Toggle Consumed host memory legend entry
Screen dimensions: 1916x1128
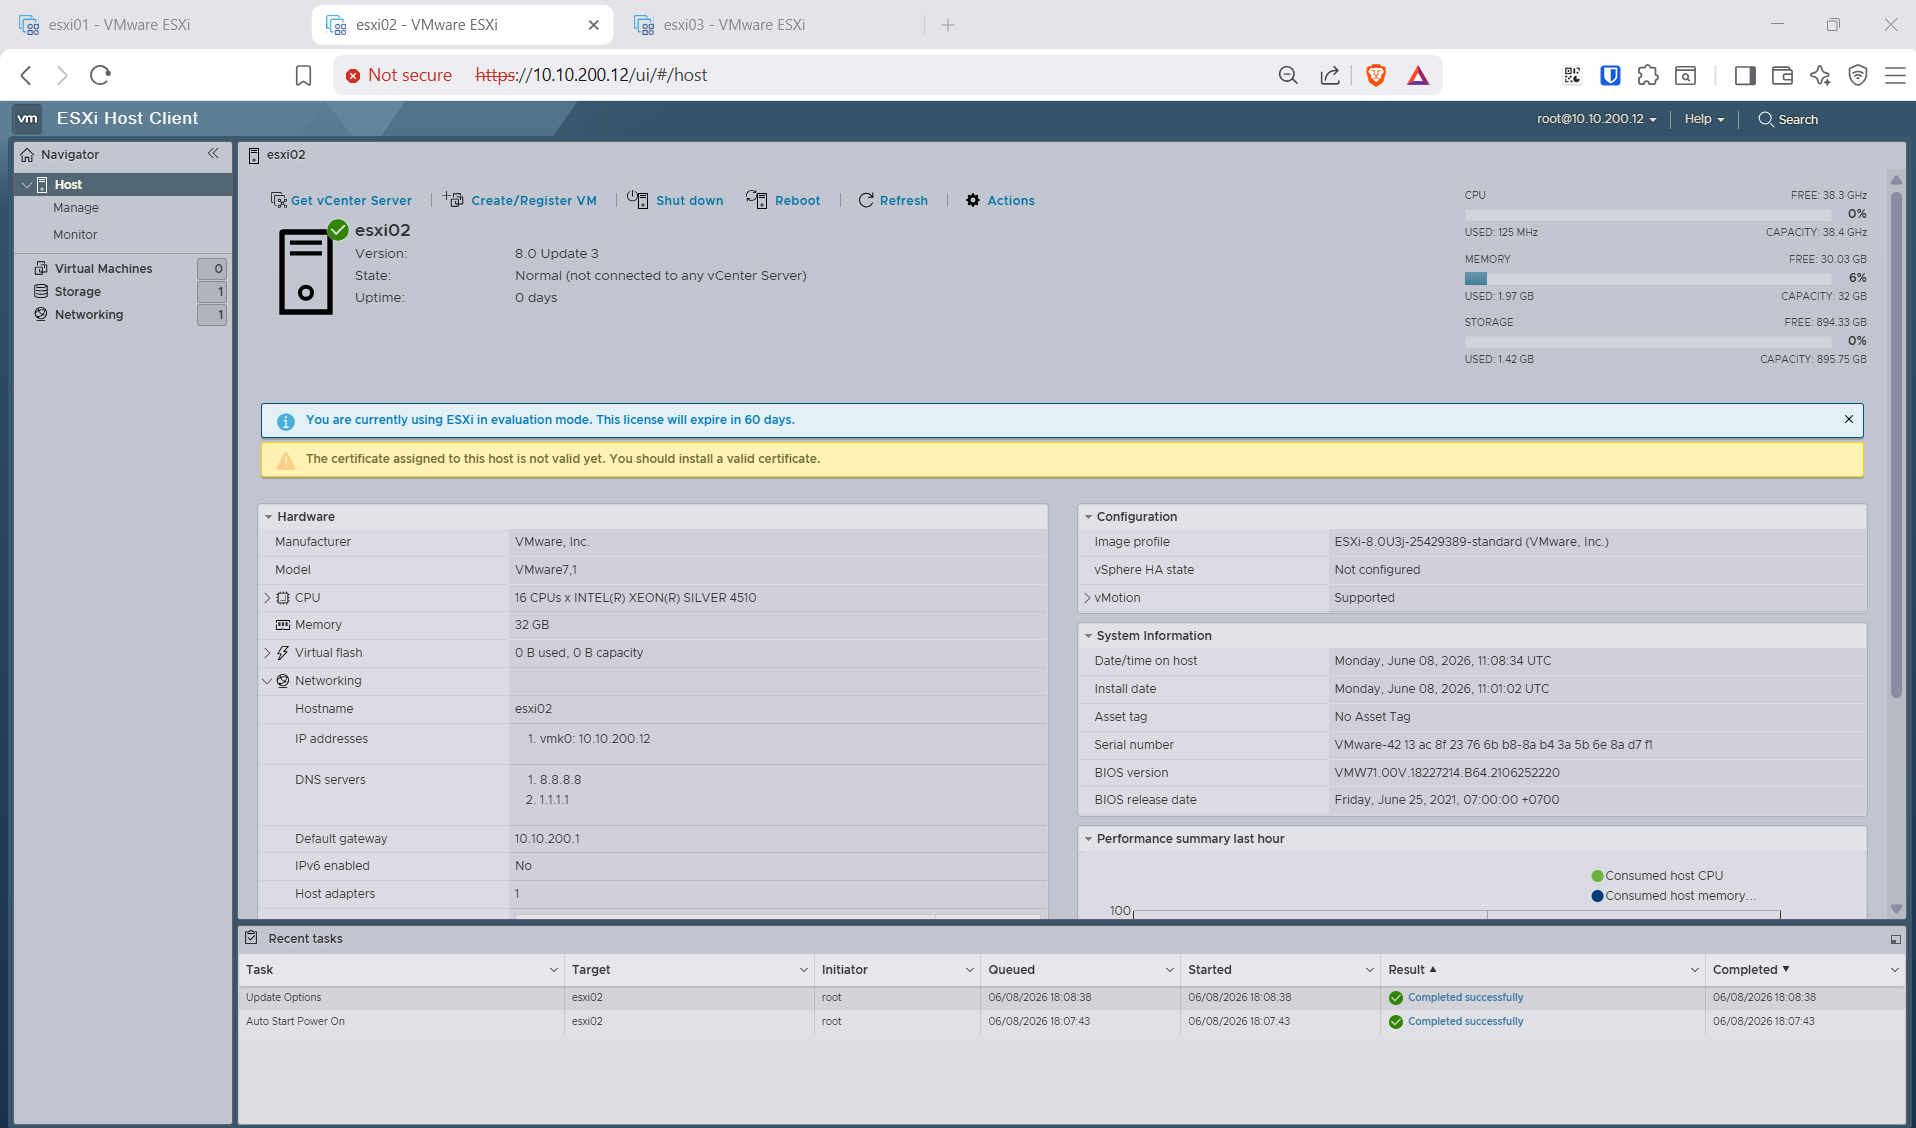(1673, 896)
